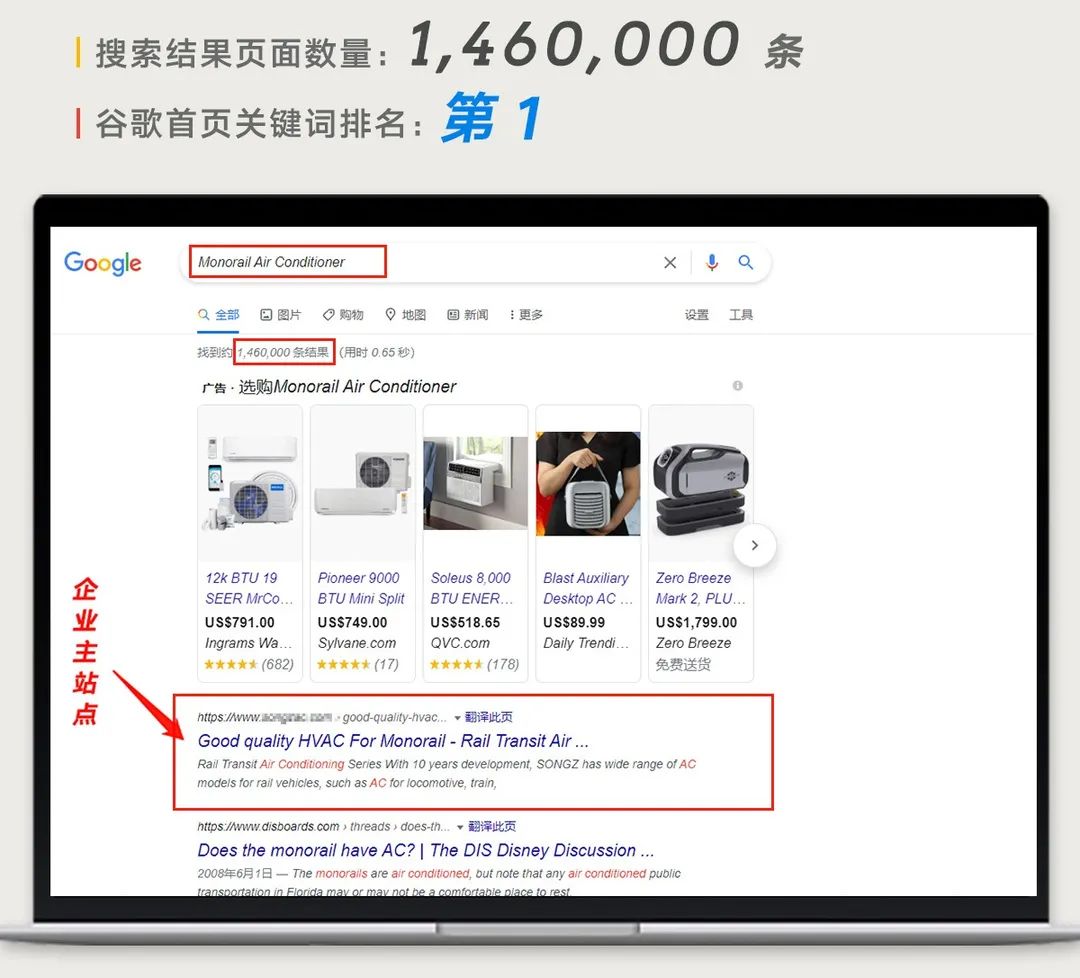The height and width of the screenshot is (978, 1080).
Task: Click the Monorail Air Conditioner search field
Action: coord(420,263)
